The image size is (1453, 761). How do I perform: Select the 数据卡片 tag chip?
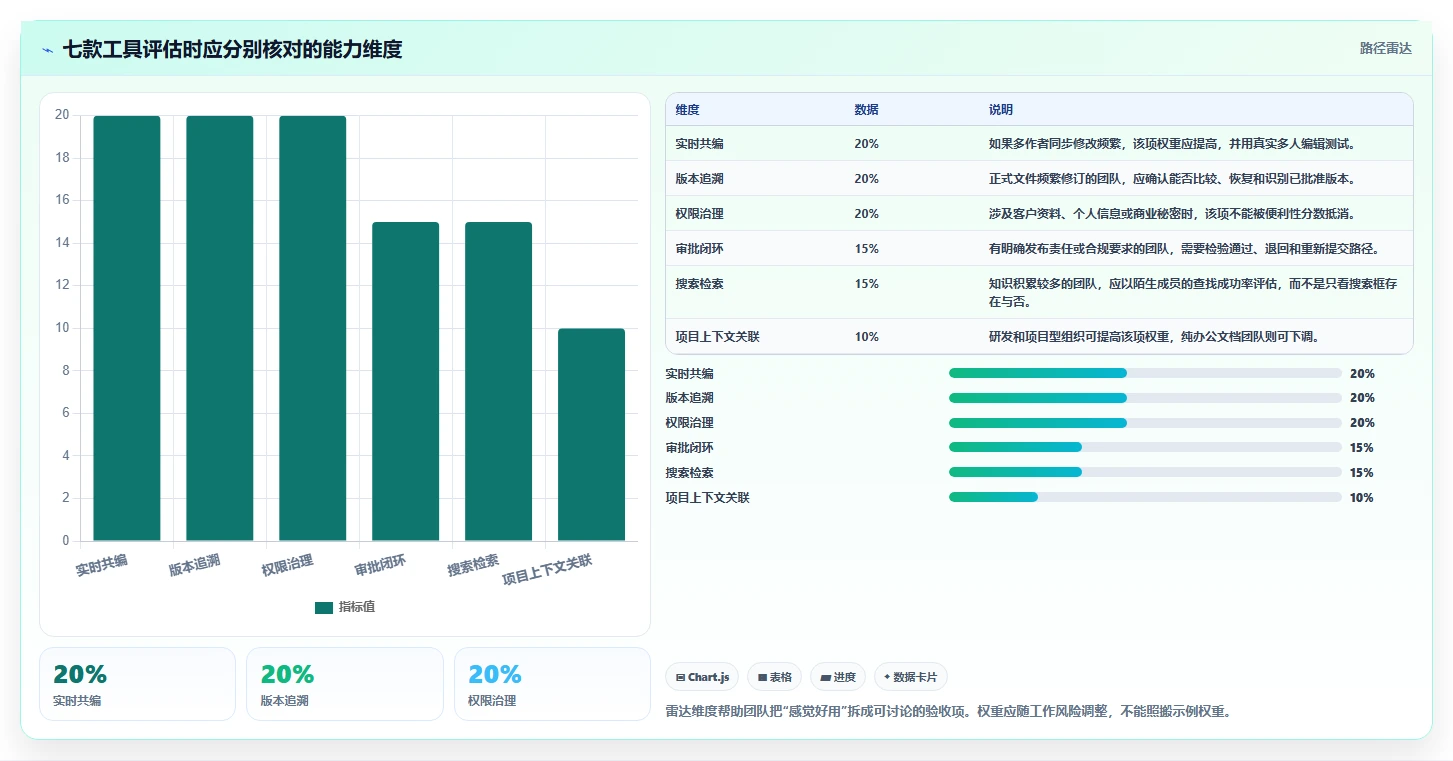911,677
